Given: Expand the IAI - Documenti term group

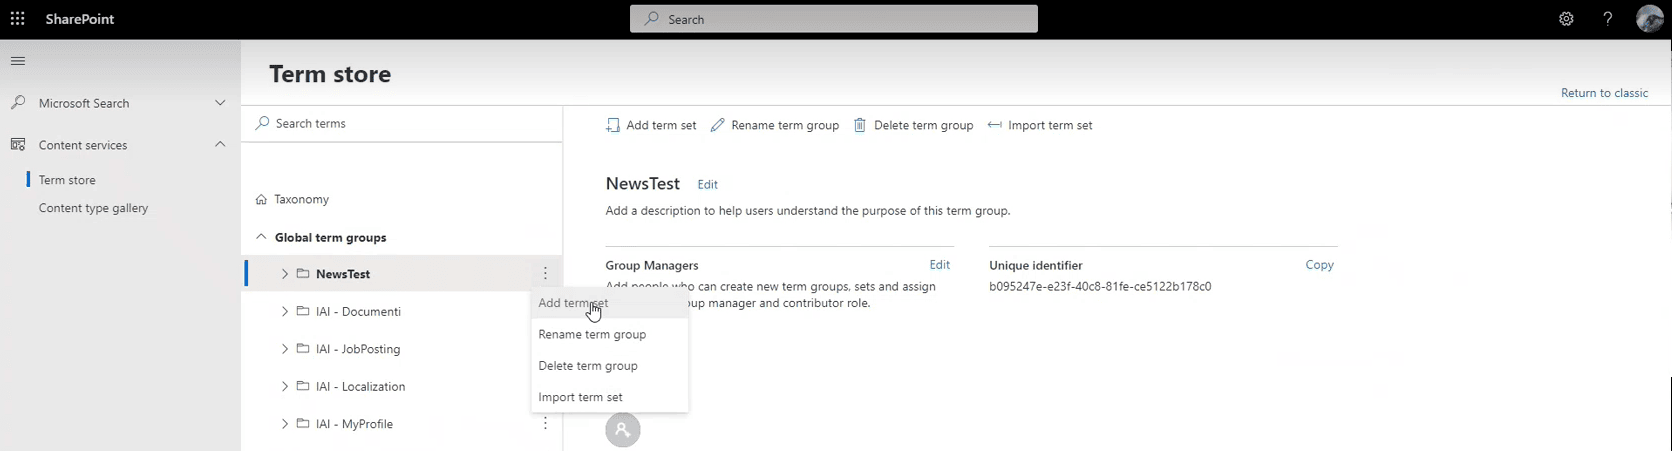Looking at the screenshot, I should [285, 312].
